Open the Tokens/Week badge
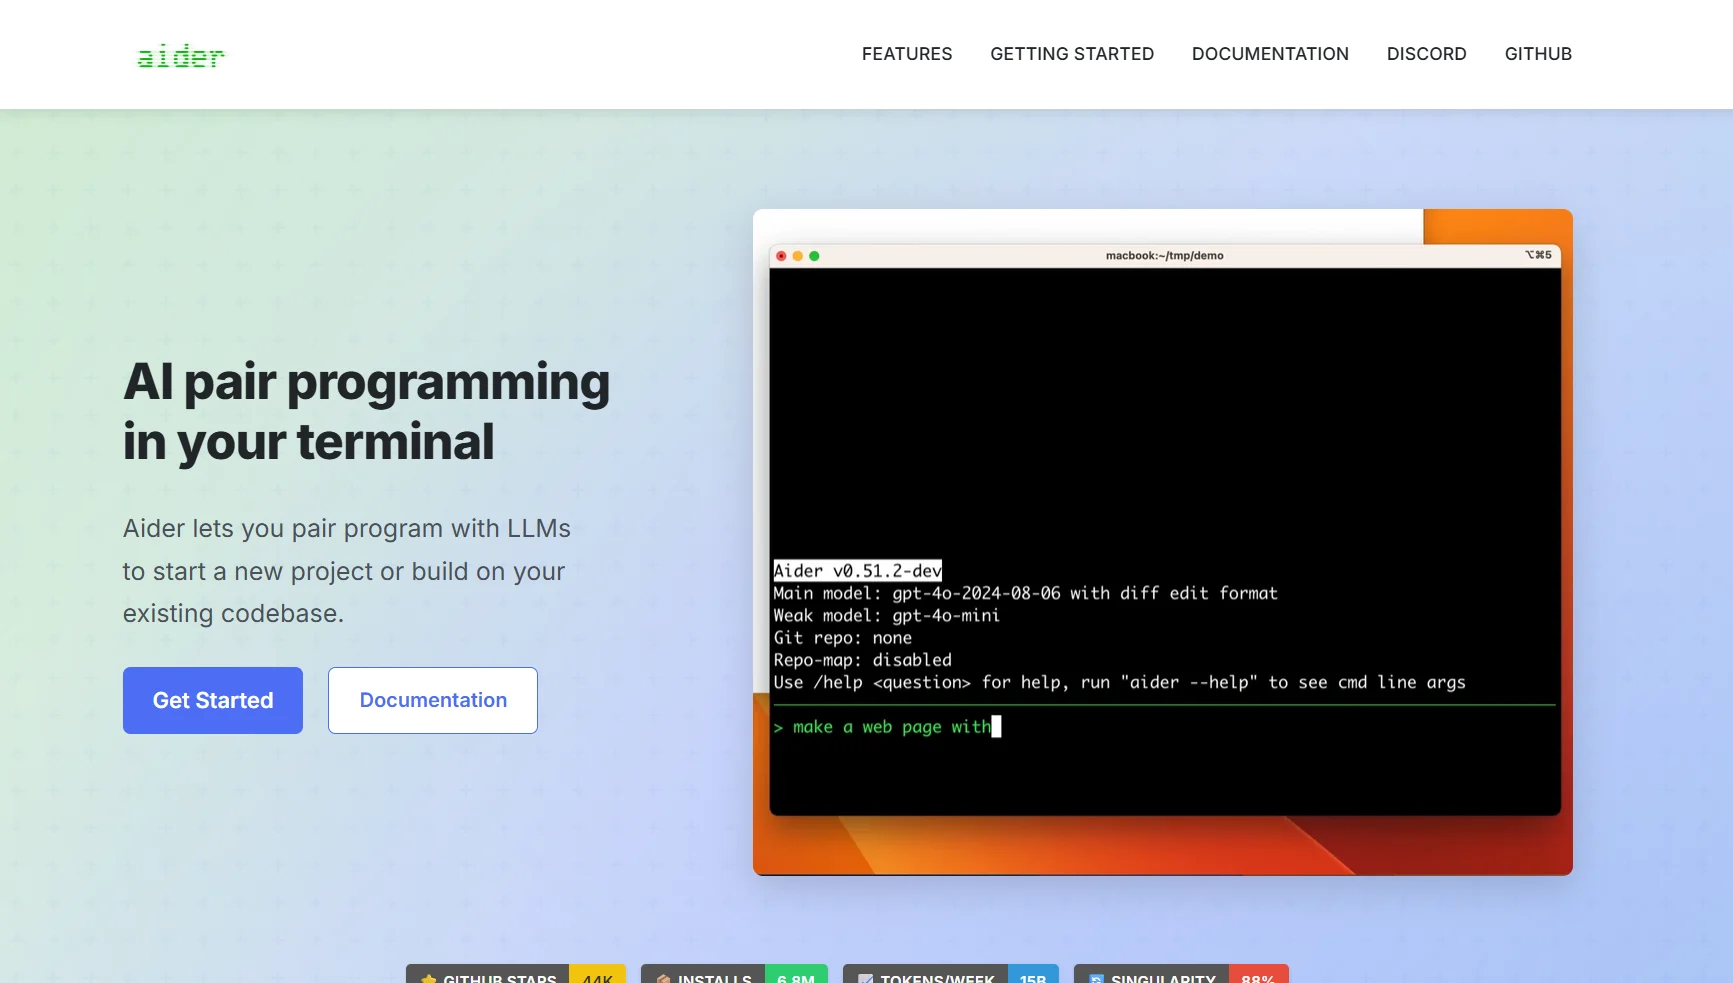1733x983 pixels. [951, 974]
